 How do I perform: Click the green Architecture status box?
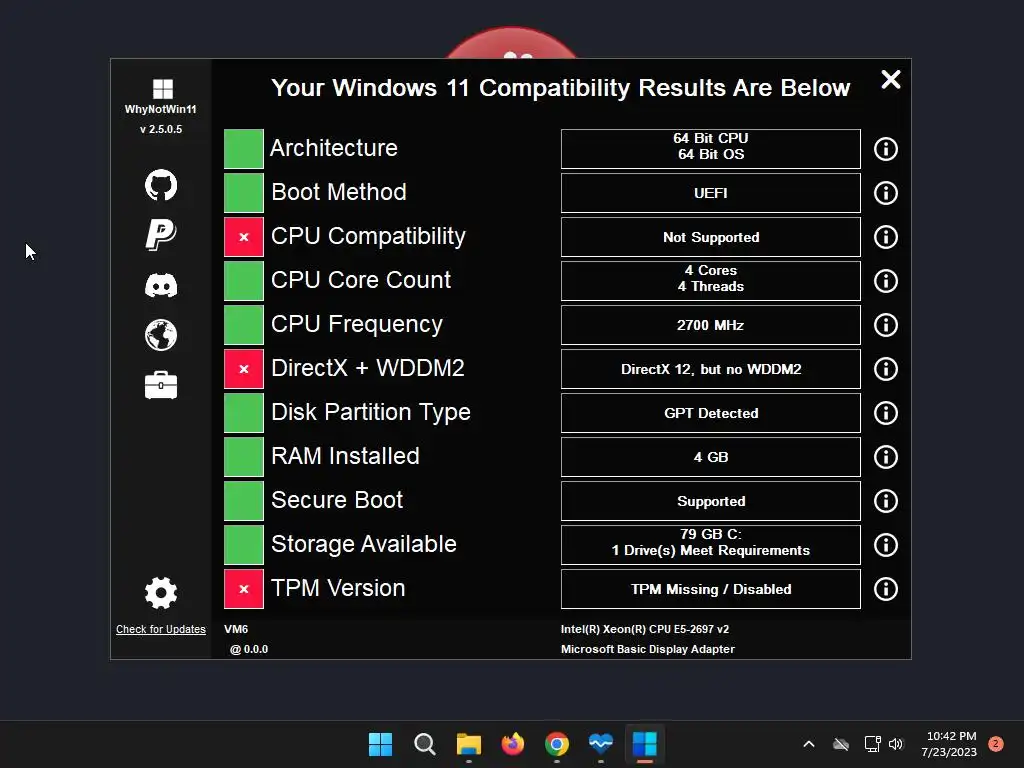point(244,149)
